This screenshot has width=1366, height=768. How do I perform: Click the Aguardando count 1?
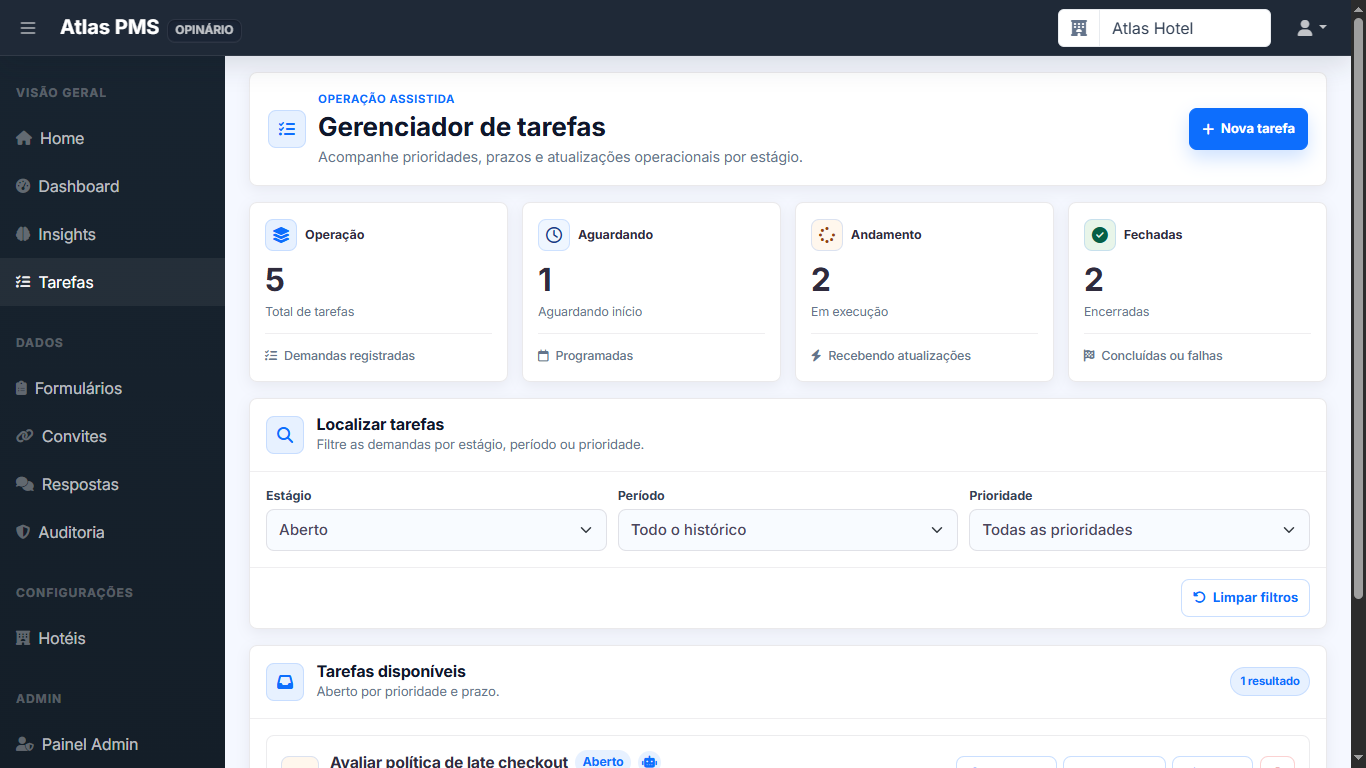(545, 280)
